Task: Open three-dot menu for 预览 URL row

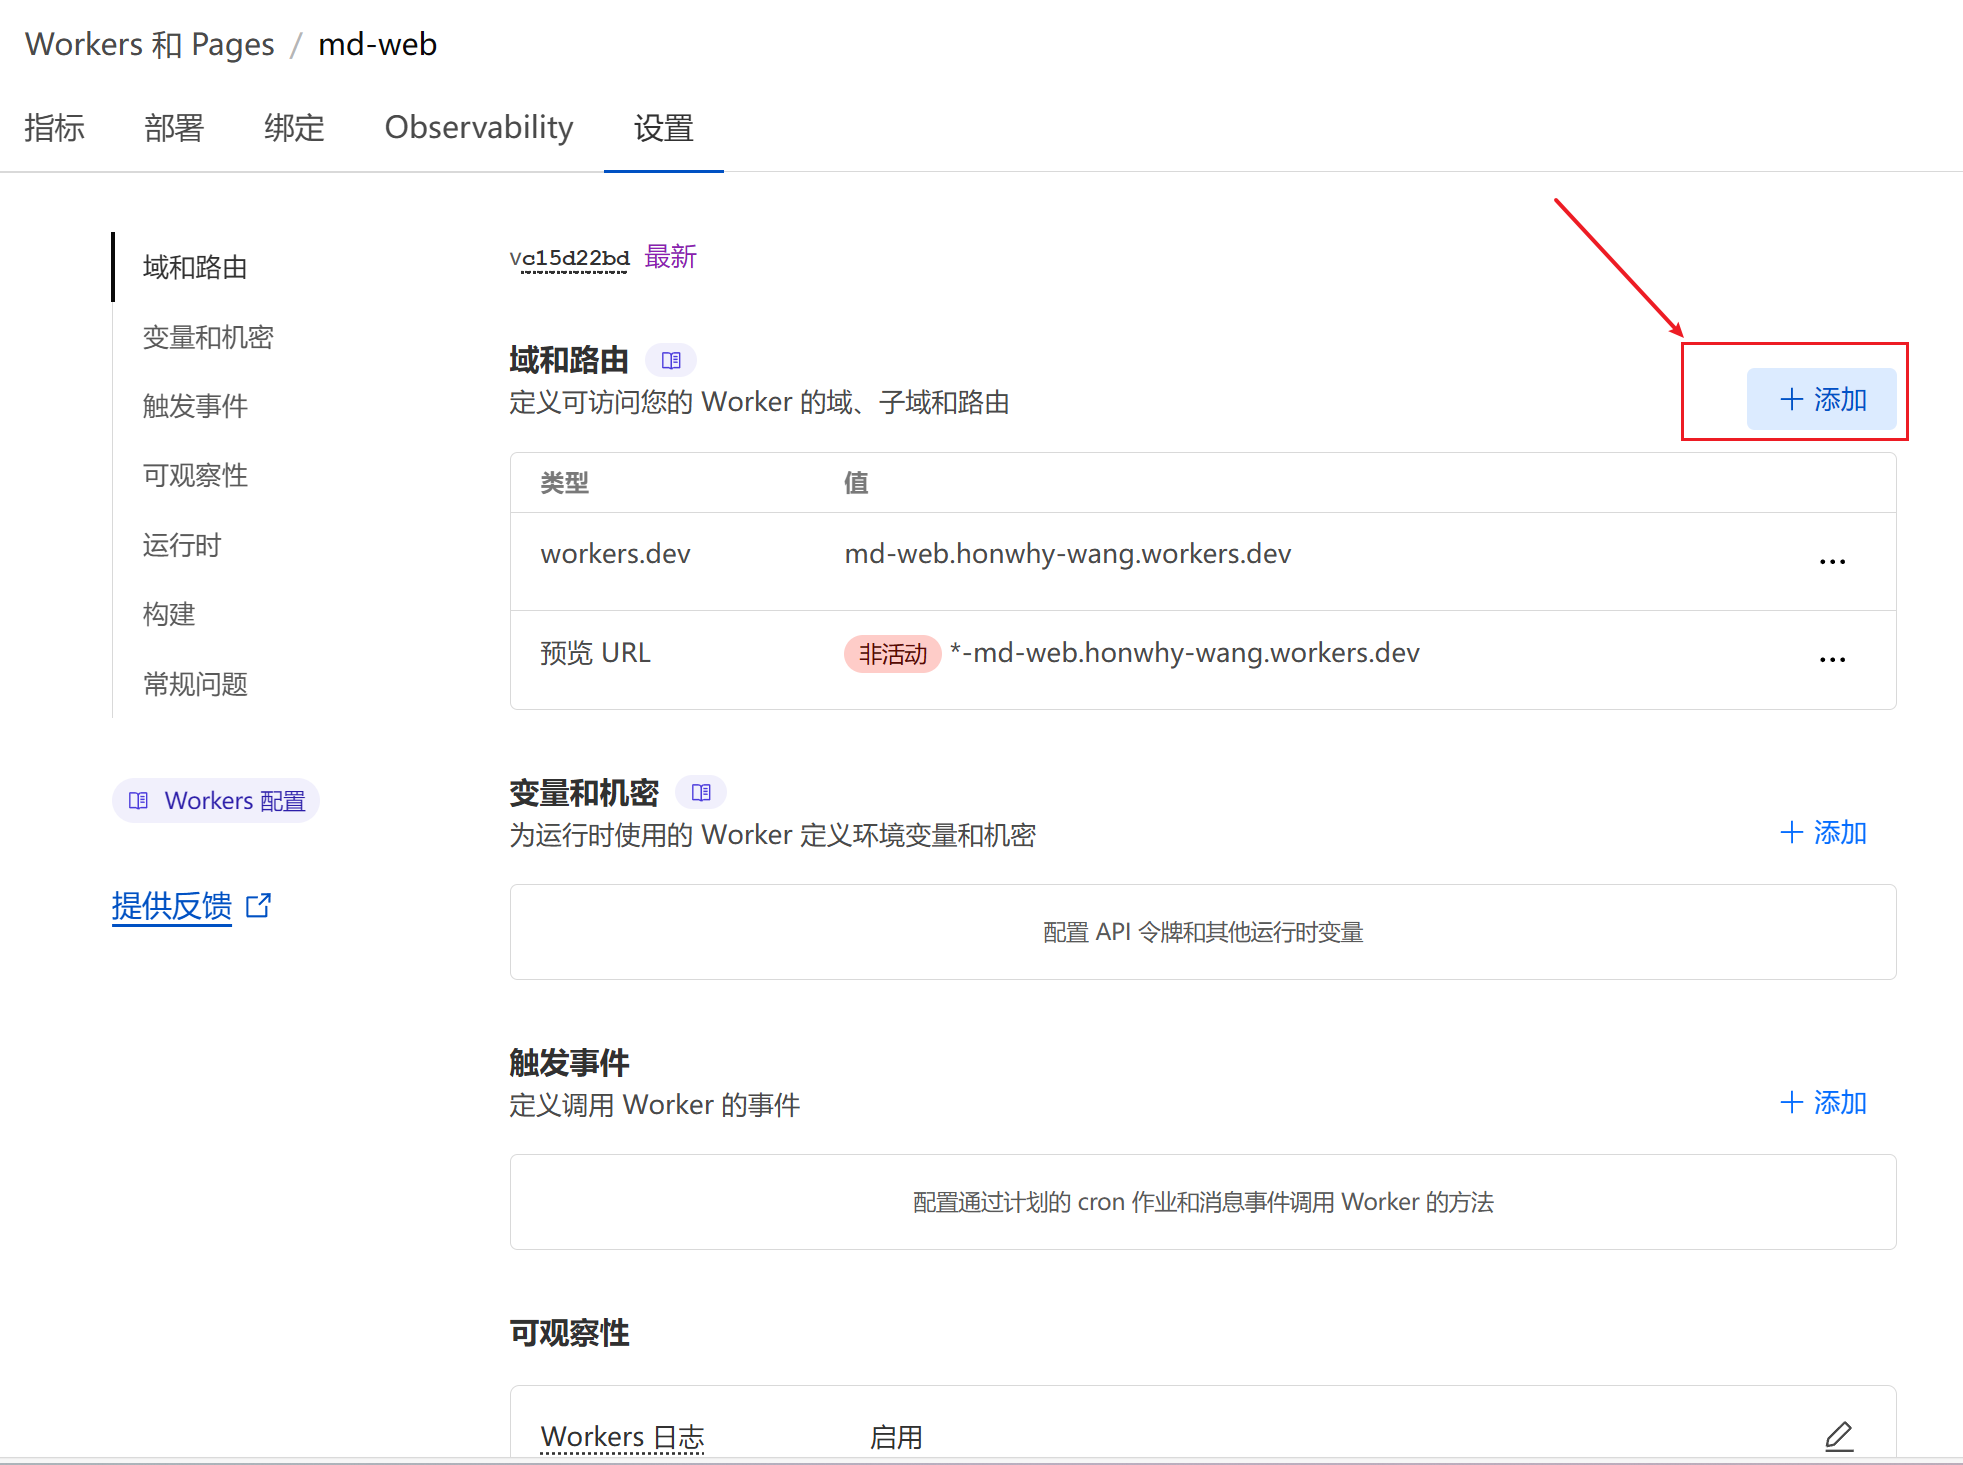Action: [1832, 659]
